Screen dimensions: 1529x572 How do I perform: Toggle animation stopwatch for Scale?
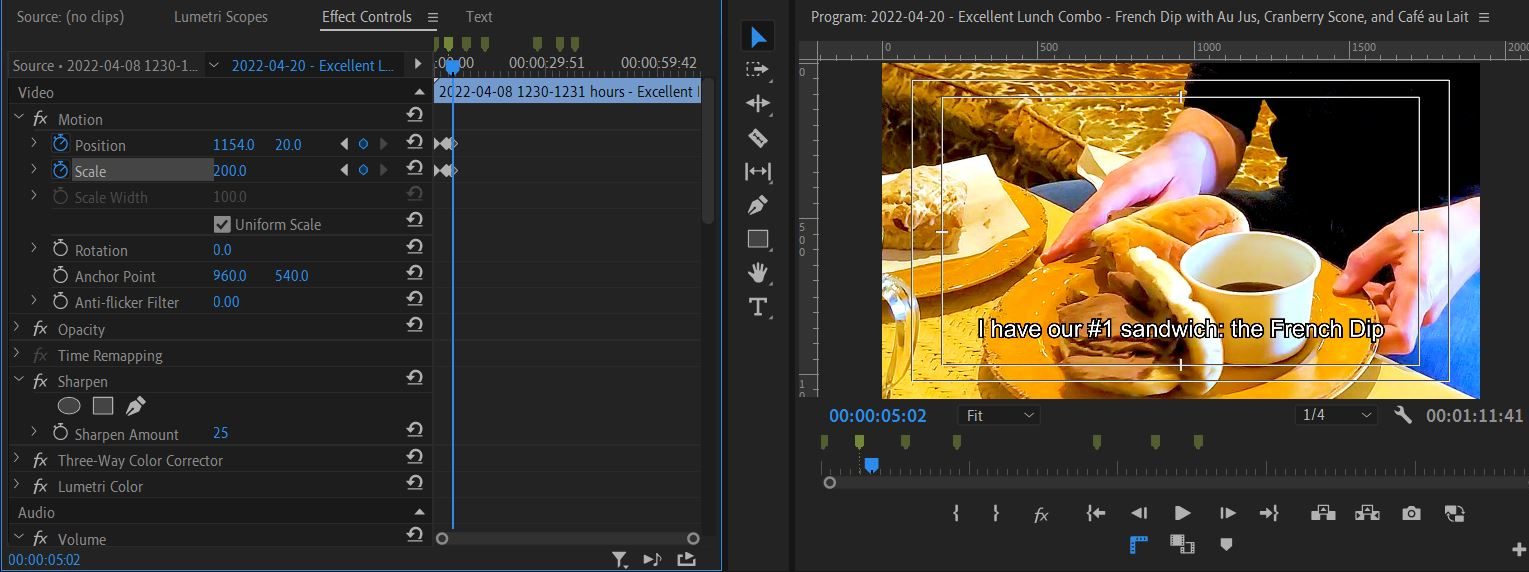tap(60, 170)
